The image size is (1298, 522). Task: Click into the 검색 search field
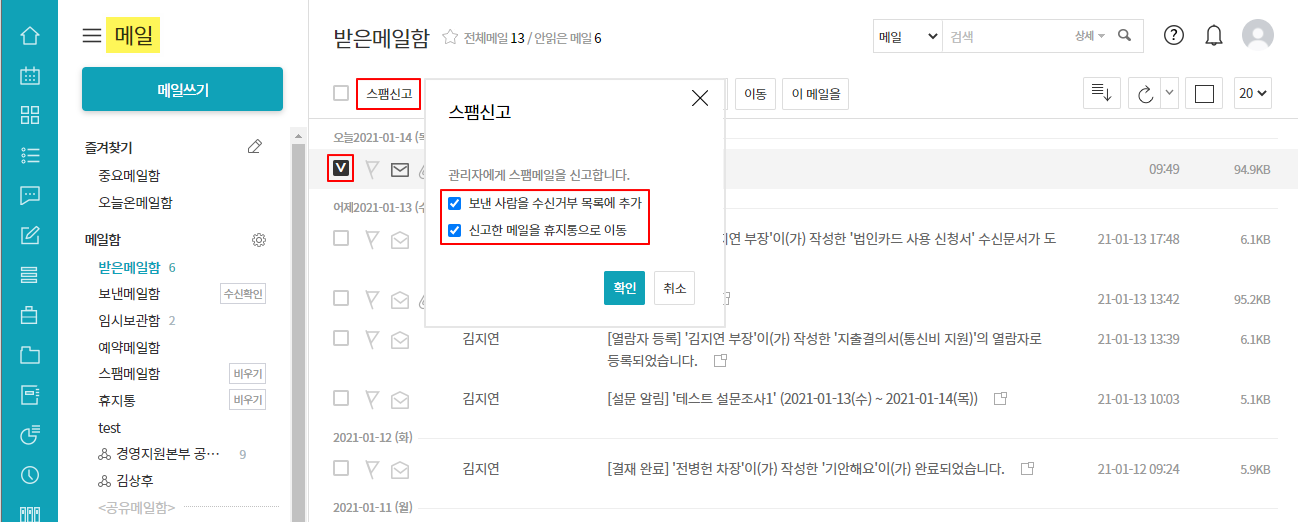(1005, 36)
